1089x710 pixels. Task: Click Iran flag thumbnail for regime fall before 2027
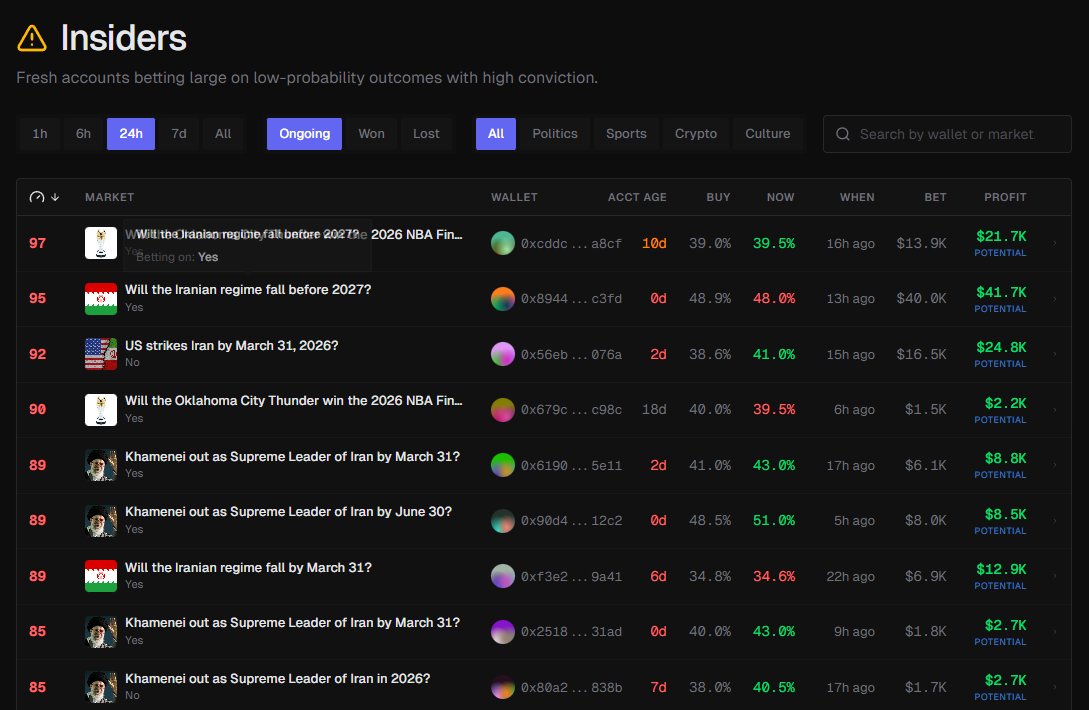[x=101, y=299]
